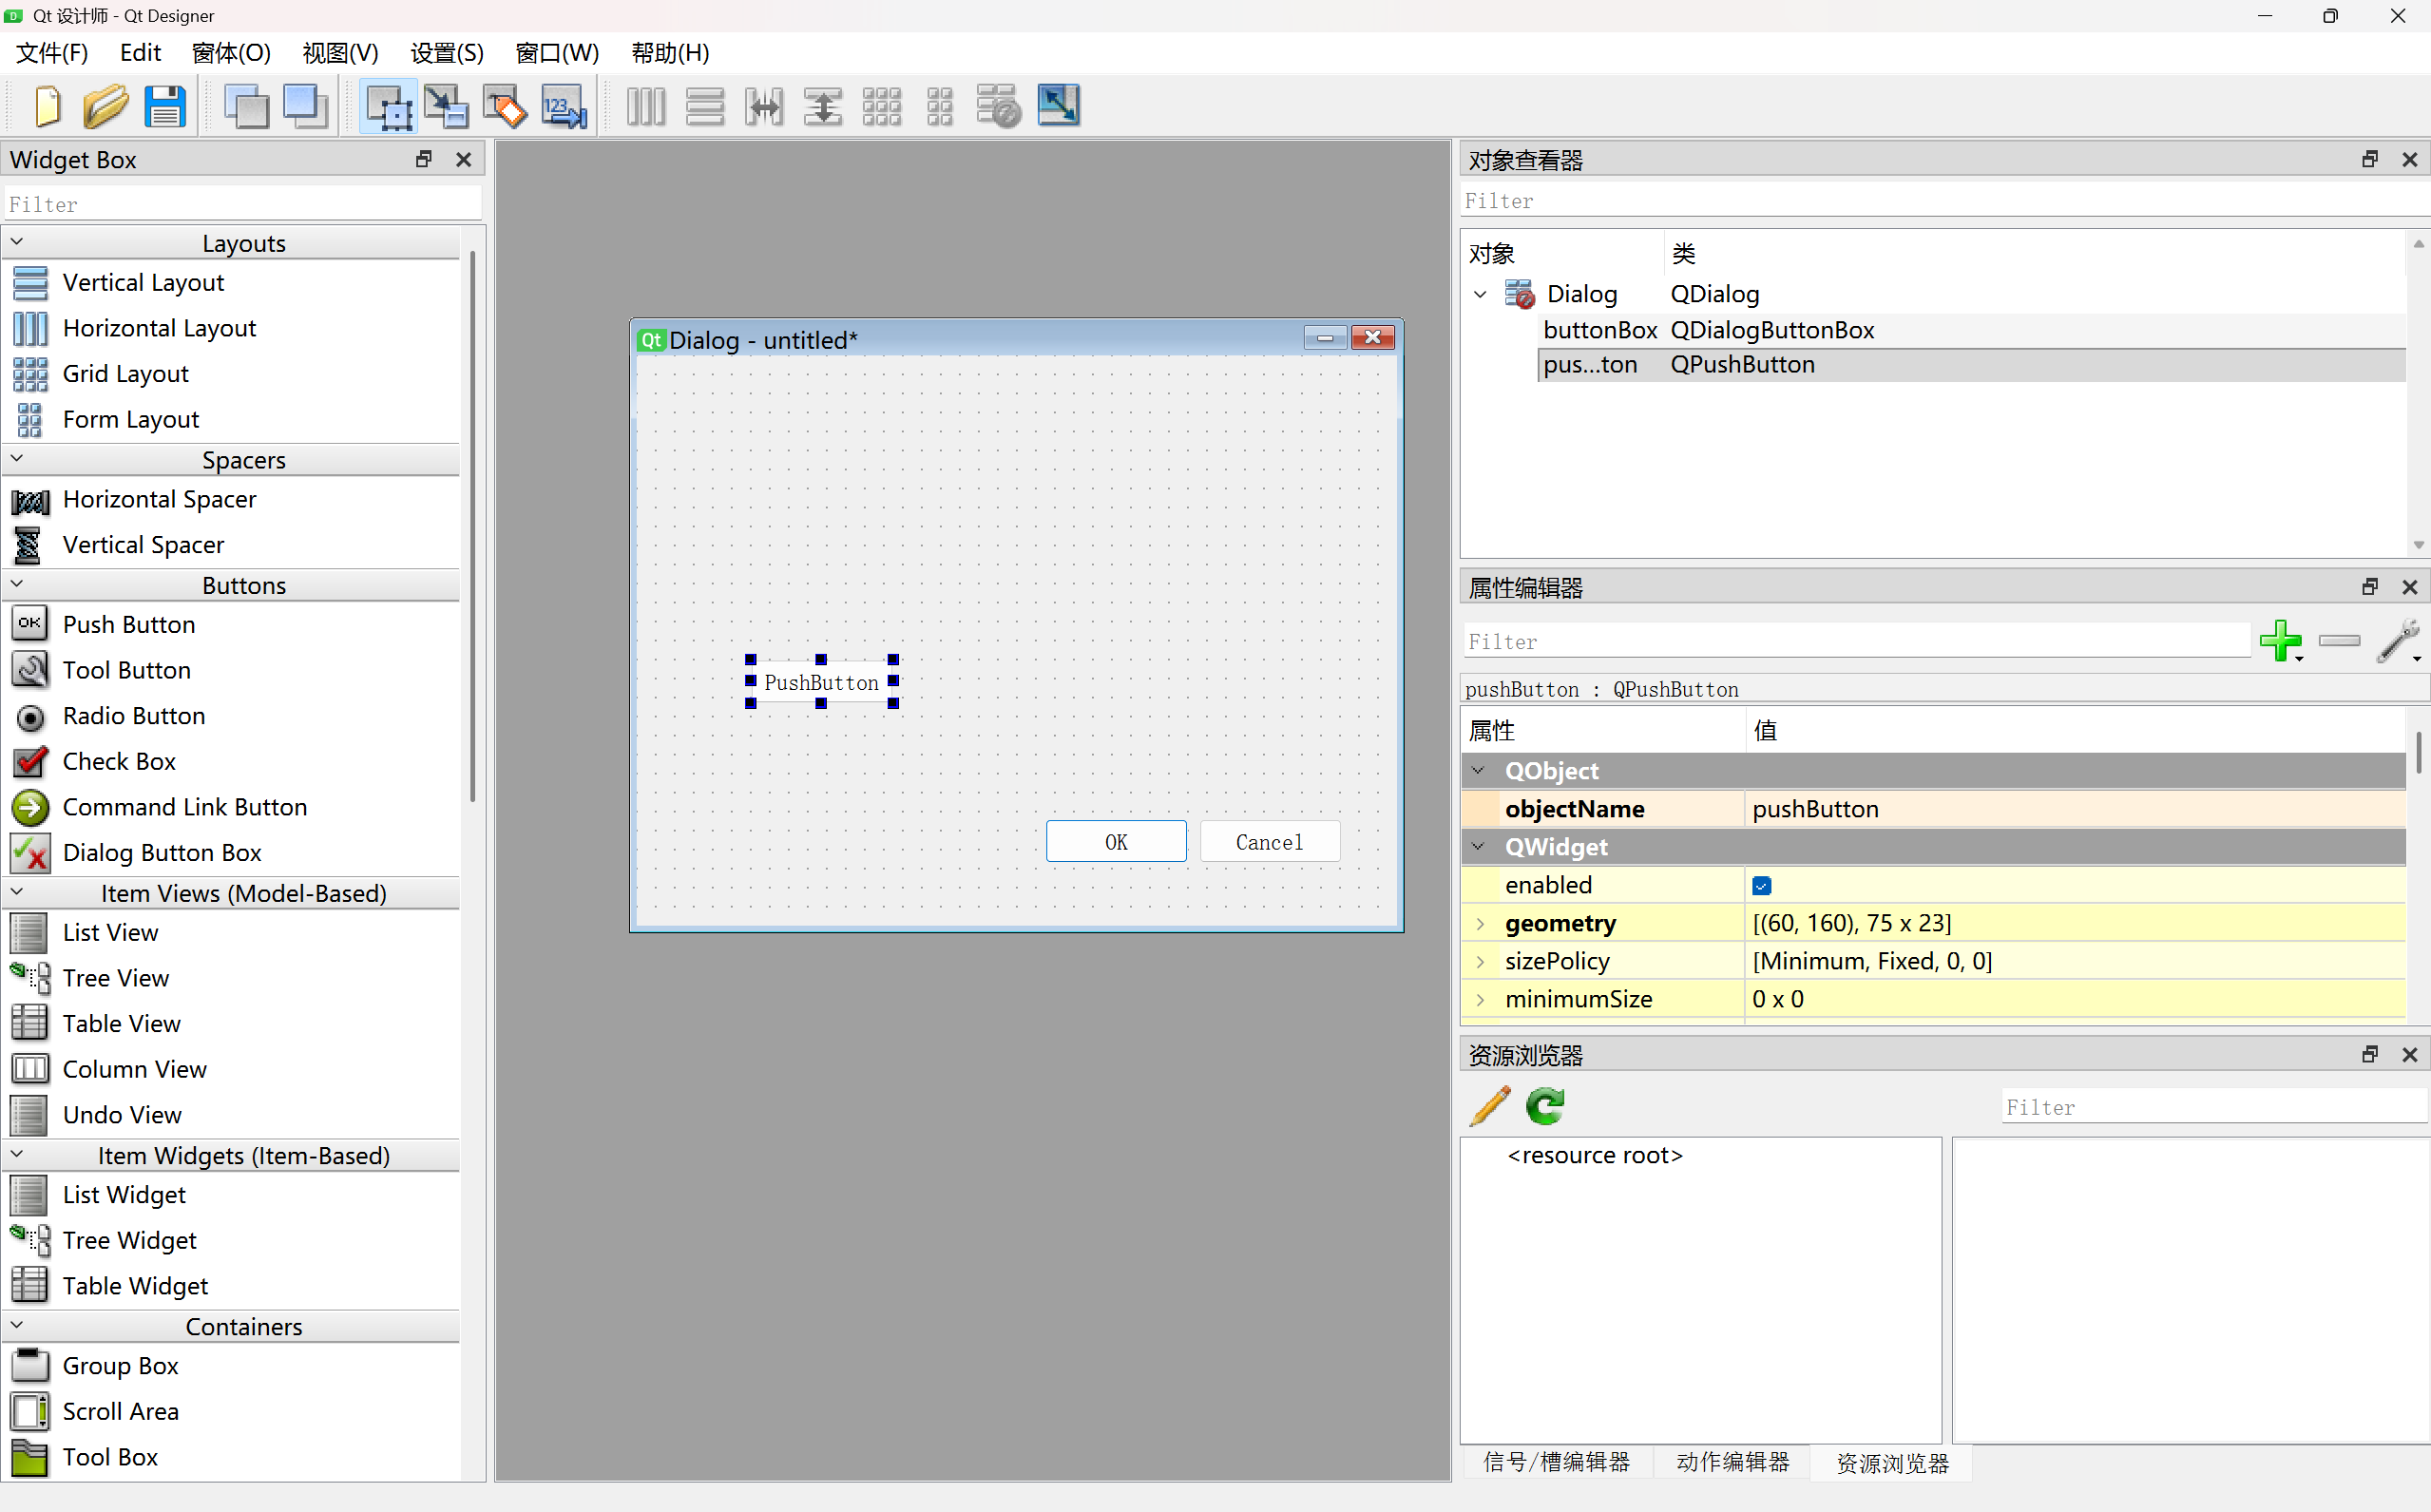This screenshot has height=1512, width=2431.
Task: Click the OK button in the dialog
Action: (1116, 842)
